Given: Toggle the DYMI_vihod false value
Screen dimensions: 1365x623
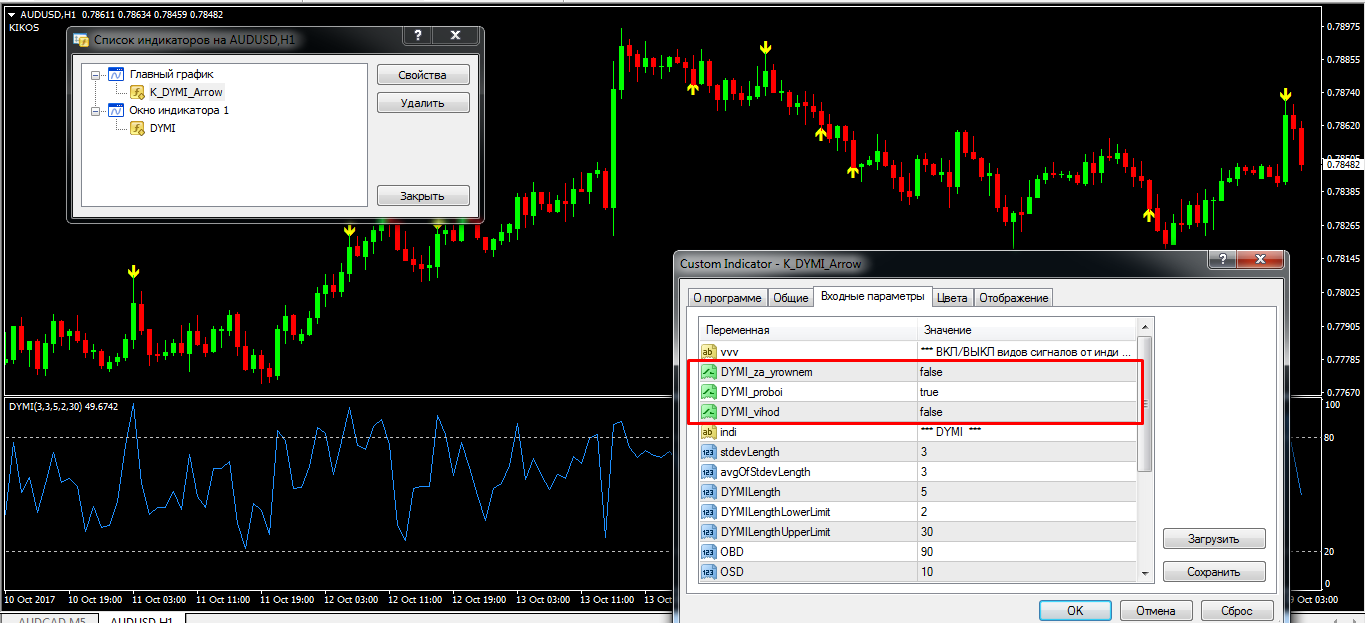Looking at the screenshot, I should (x=1027, y=412).
